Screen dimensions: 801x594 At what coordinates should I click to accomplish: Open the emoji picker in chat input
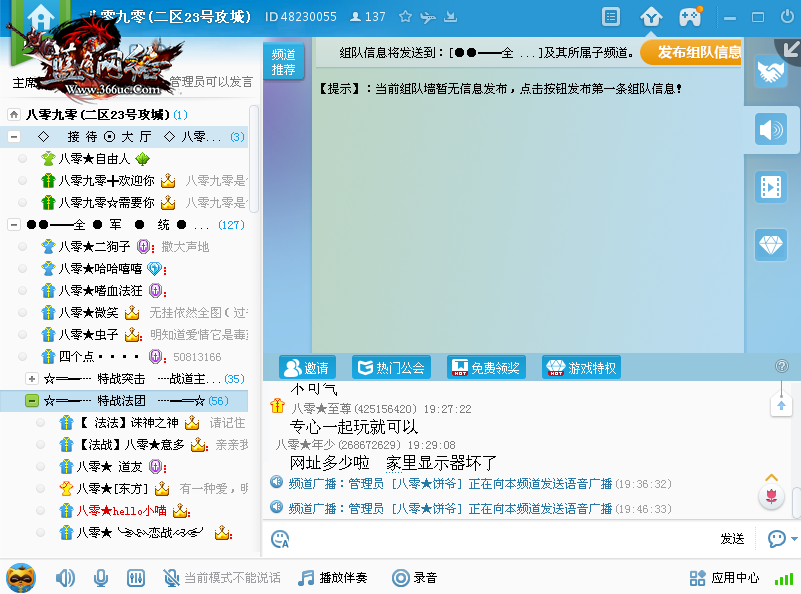(281, 539)
